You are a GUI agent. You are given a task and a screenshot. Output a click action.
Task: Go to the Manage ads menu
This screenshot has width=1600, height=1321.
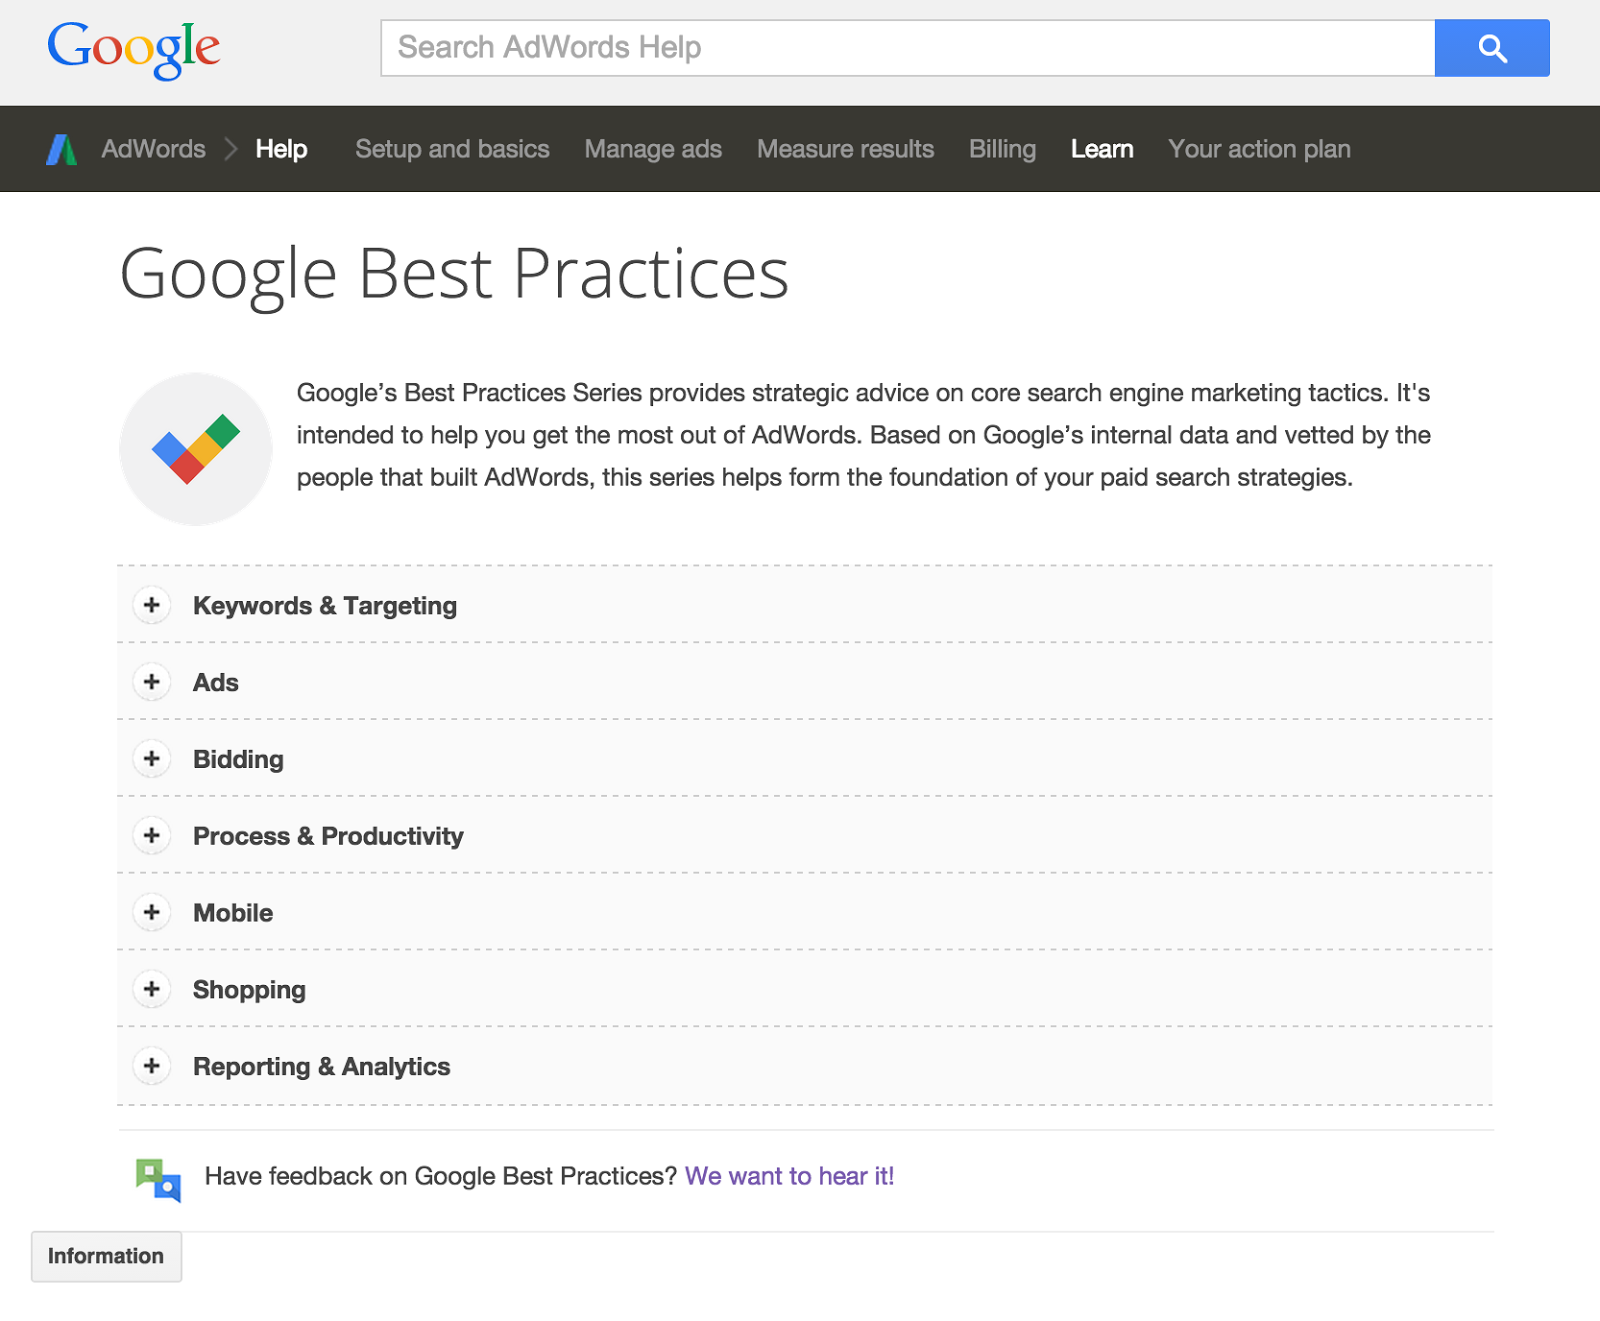653,149
